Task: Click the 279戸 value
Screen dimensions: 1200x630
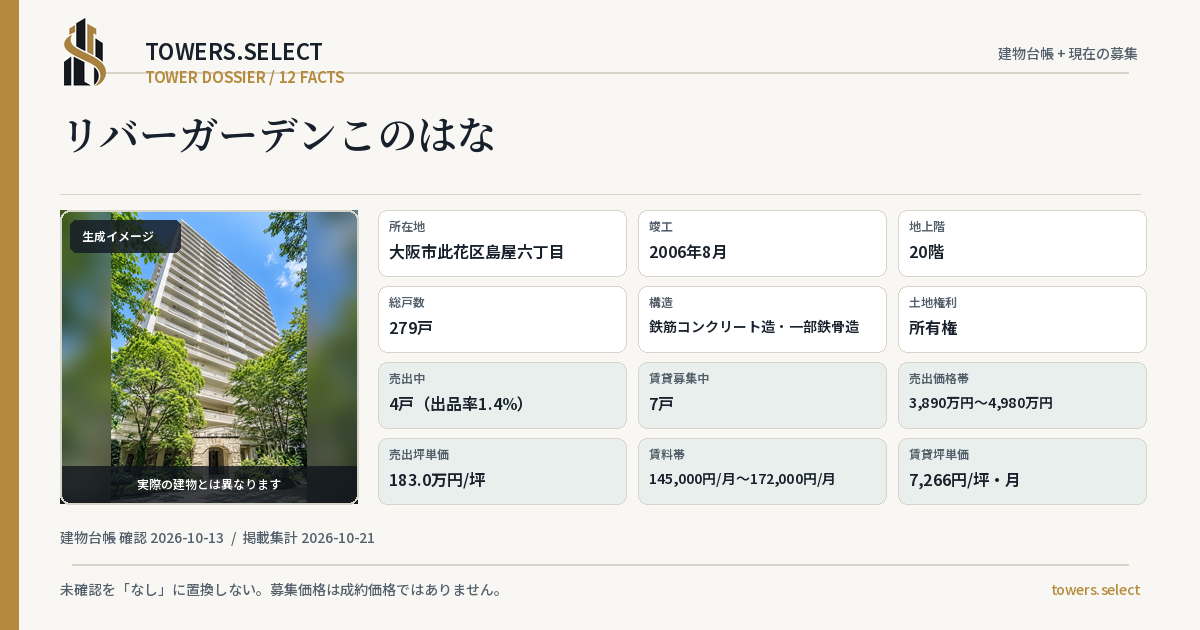Action: [411, 328]
